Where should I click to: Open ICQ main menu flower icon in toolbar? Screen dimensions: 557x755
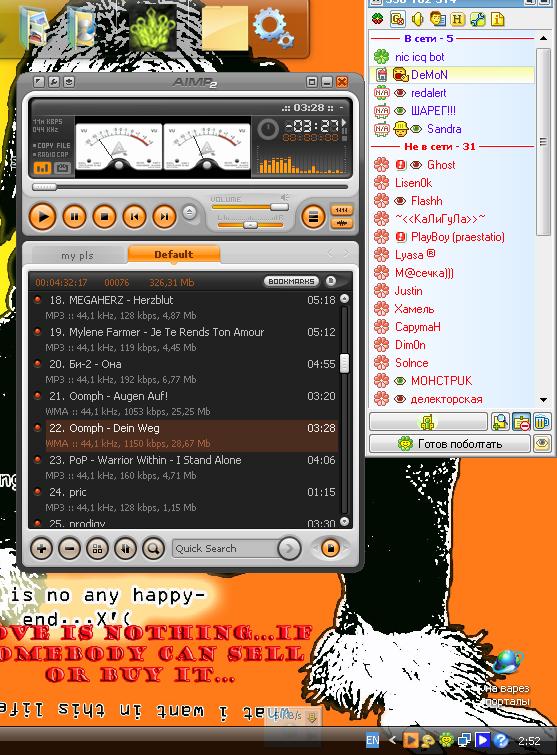coord(378,19)
